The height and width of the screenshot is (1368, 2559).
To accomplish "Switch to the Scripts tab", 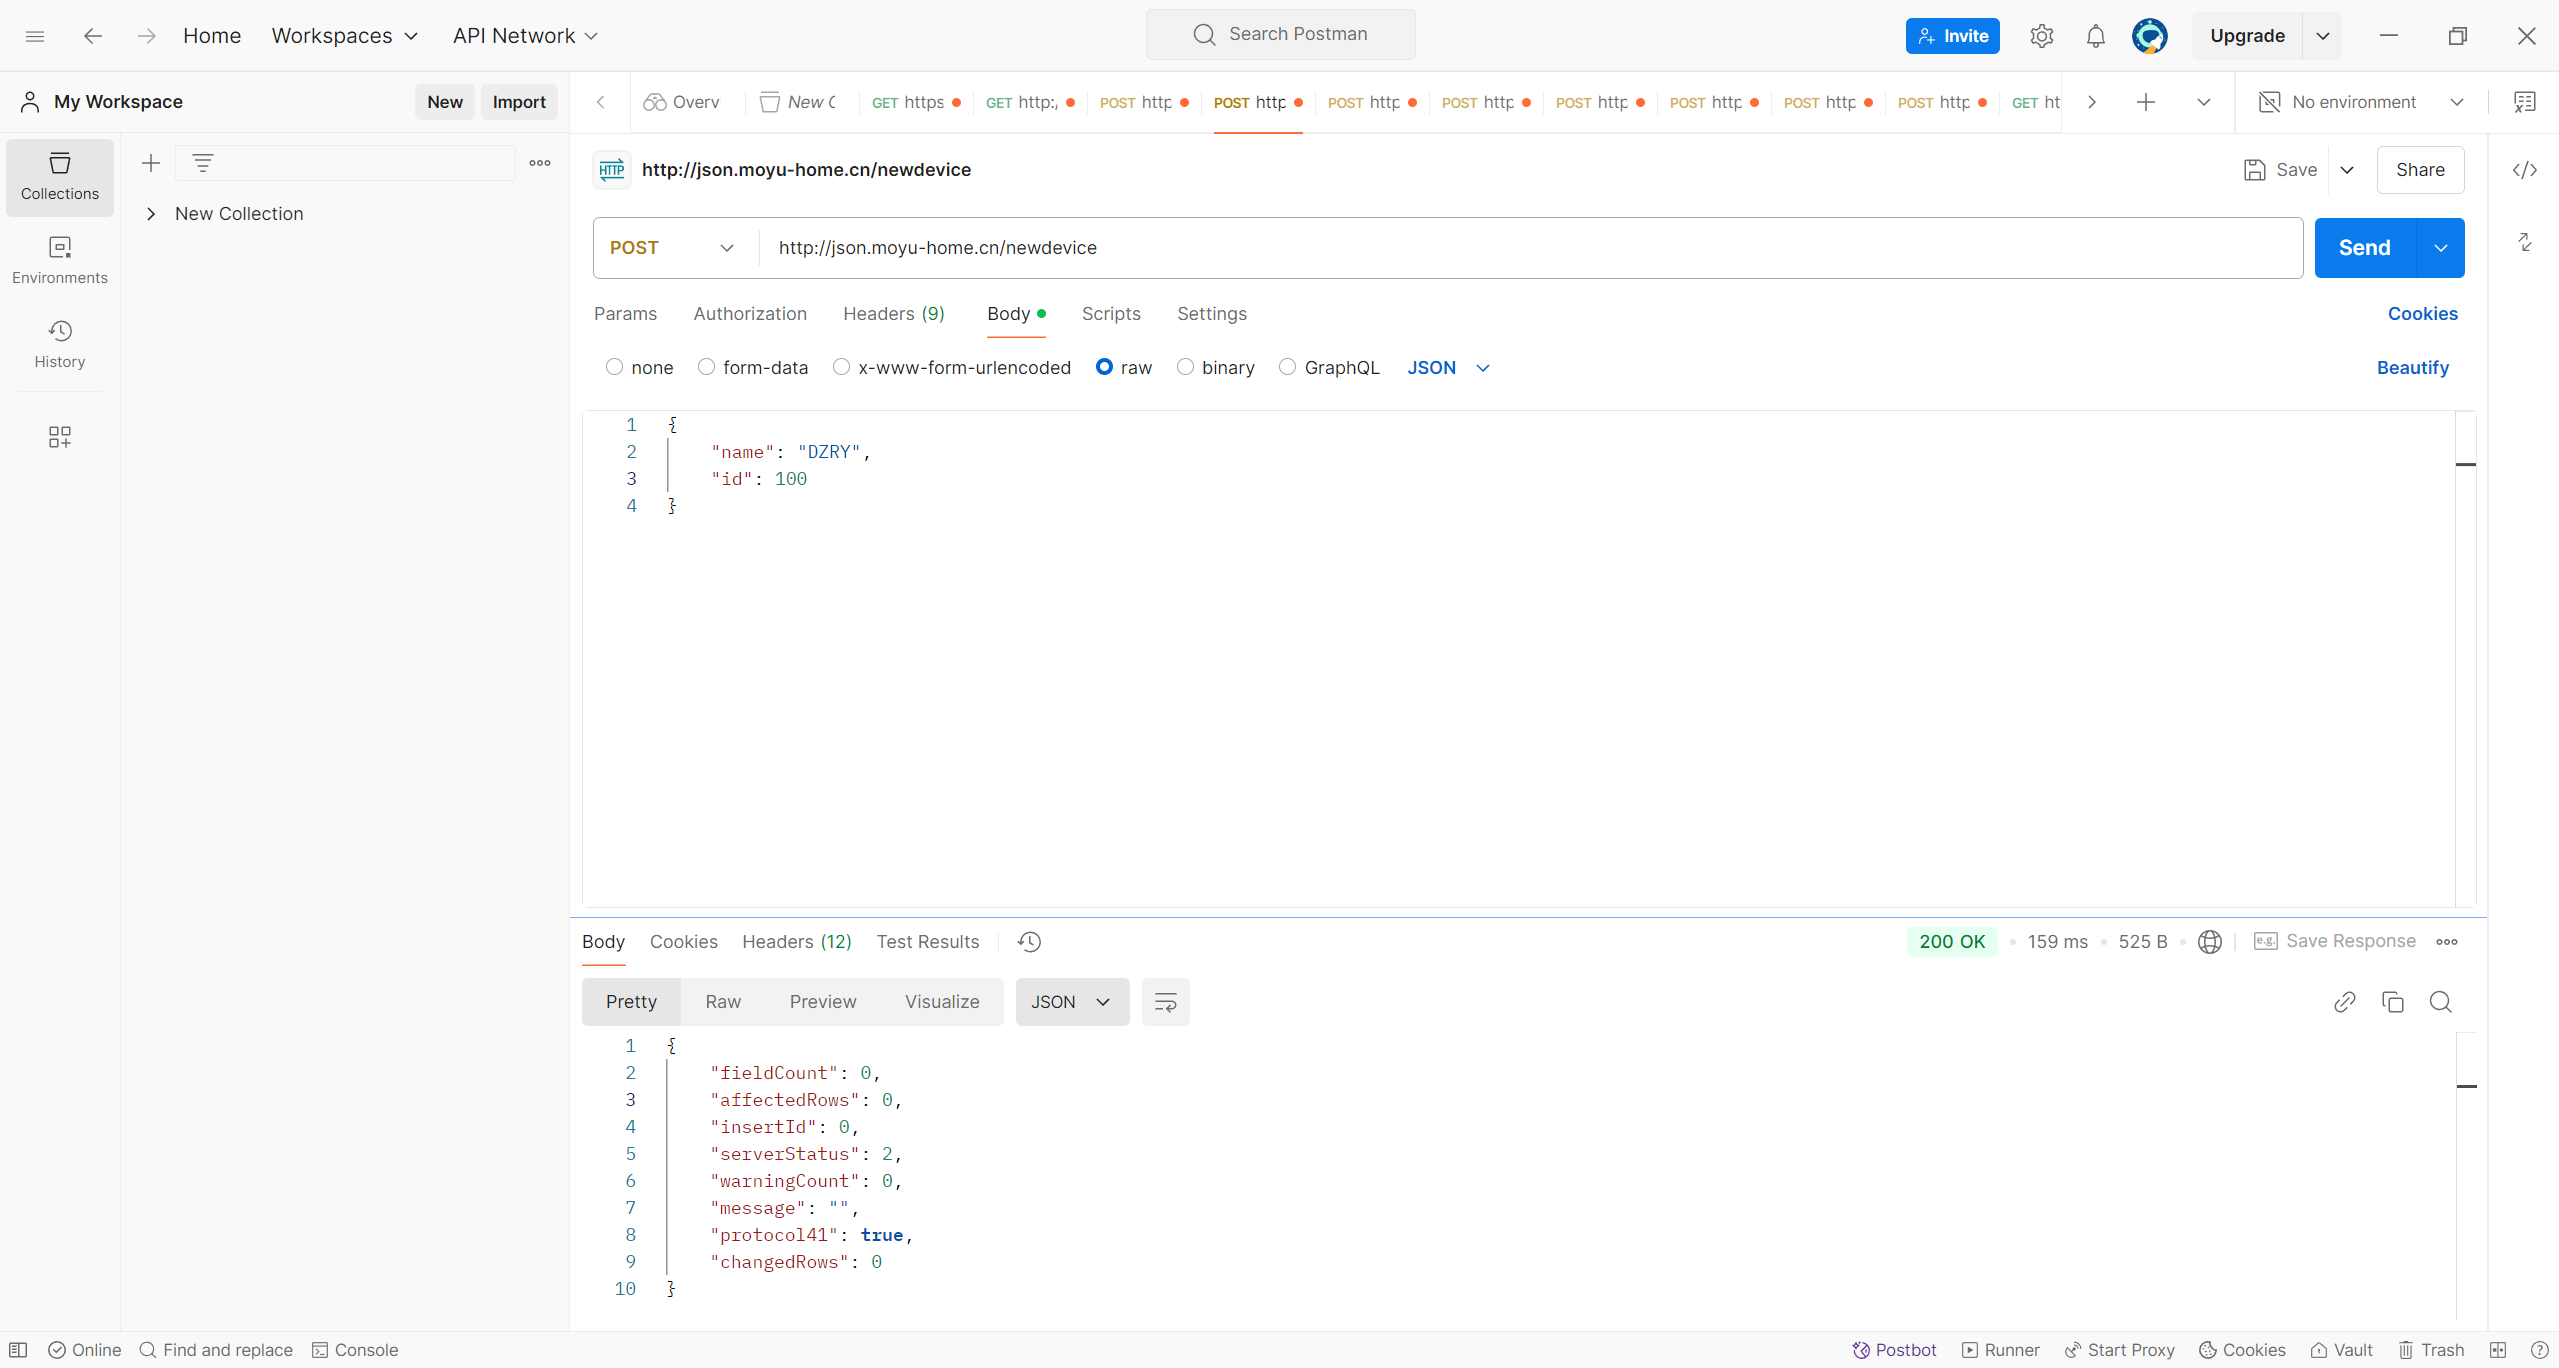I will [x=1111, y=314].
